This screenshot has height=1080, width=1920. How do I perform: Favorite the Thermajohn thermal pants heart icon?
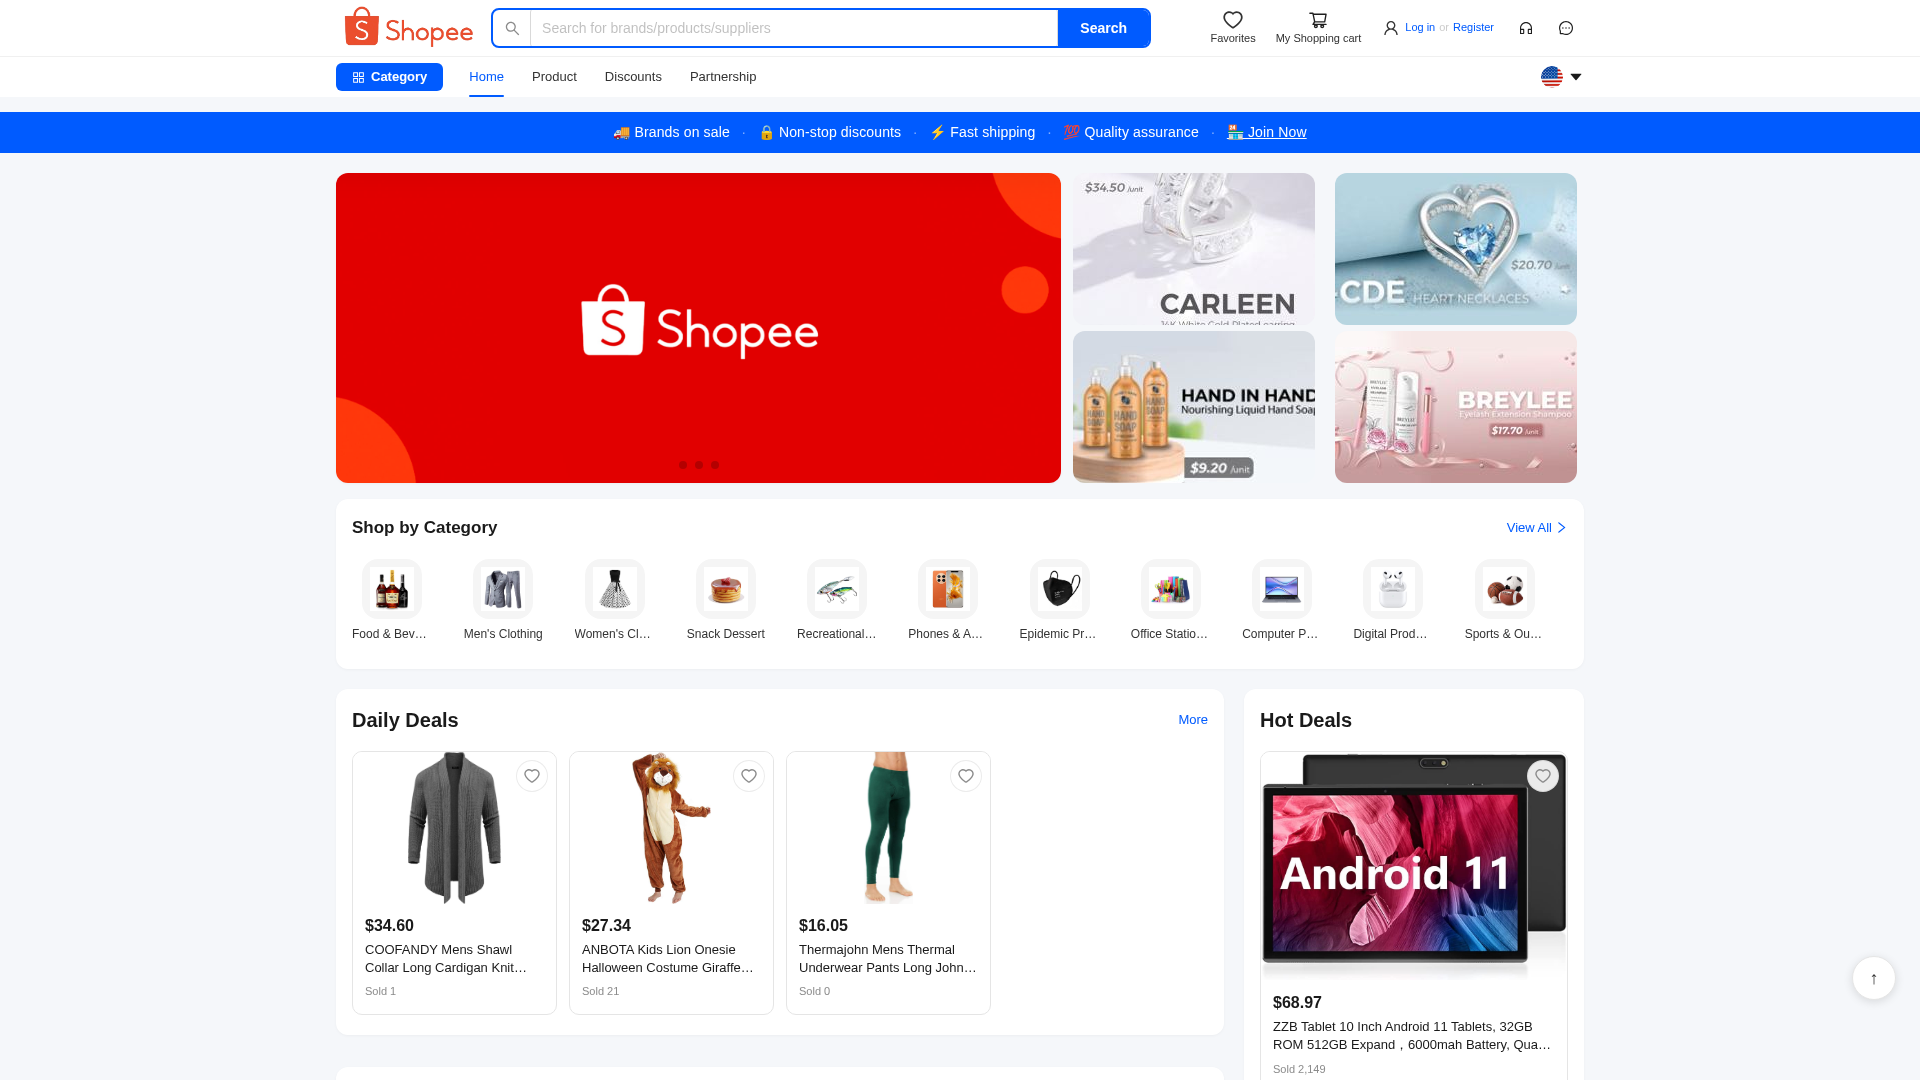pos(966,776)
